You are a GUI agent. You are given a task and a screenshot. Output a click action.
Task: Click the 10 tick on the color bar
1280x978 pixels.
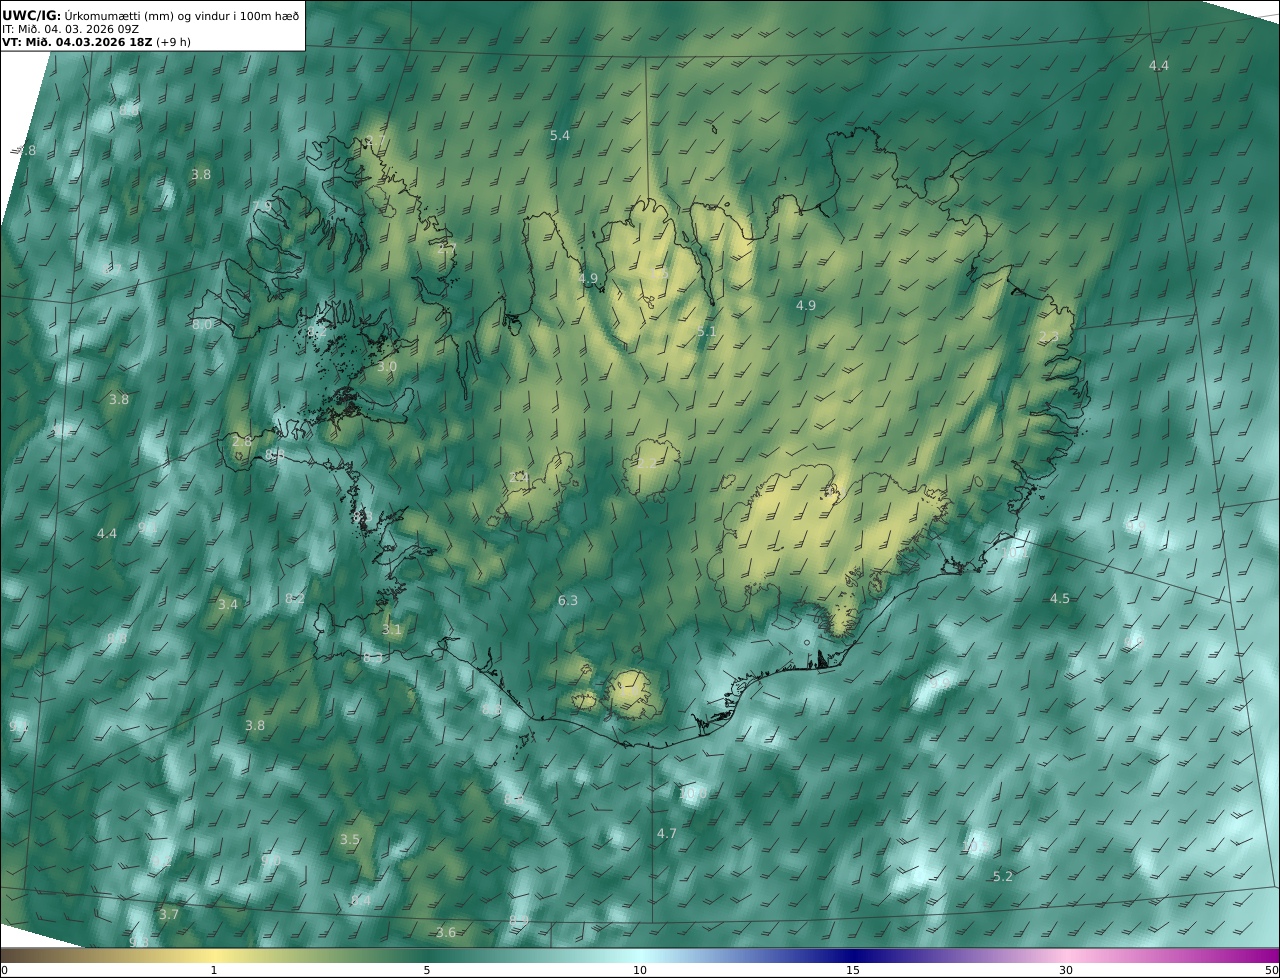click(640, 970)
